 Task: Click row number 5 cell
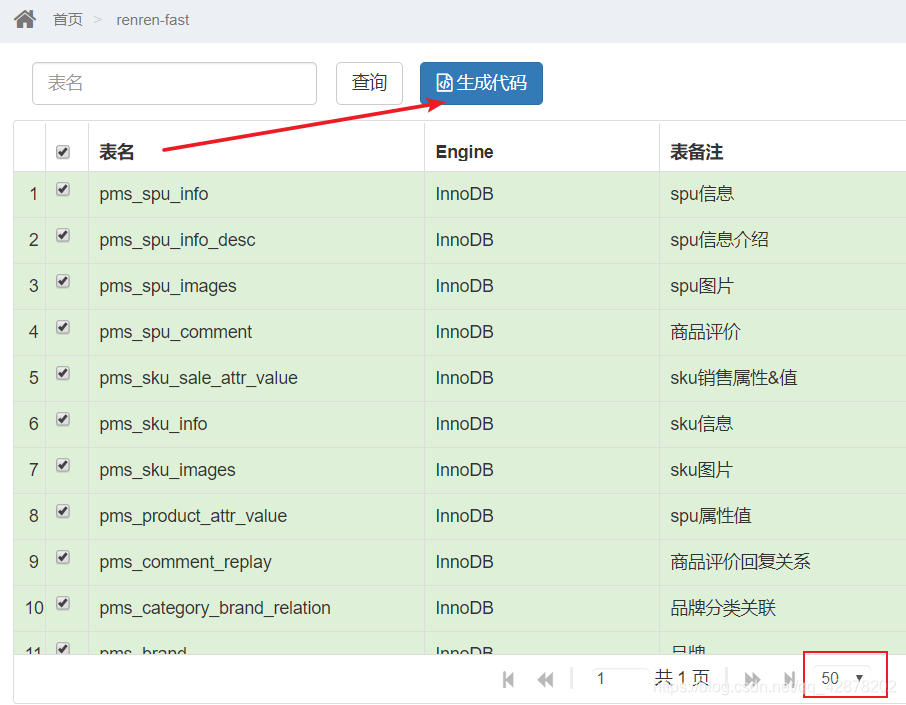pyautogui.click(x=29, y=378)
